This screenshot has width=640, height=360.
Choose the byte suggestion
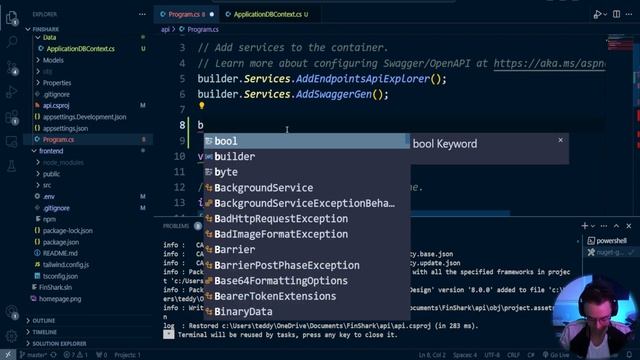tap(307, 172)
